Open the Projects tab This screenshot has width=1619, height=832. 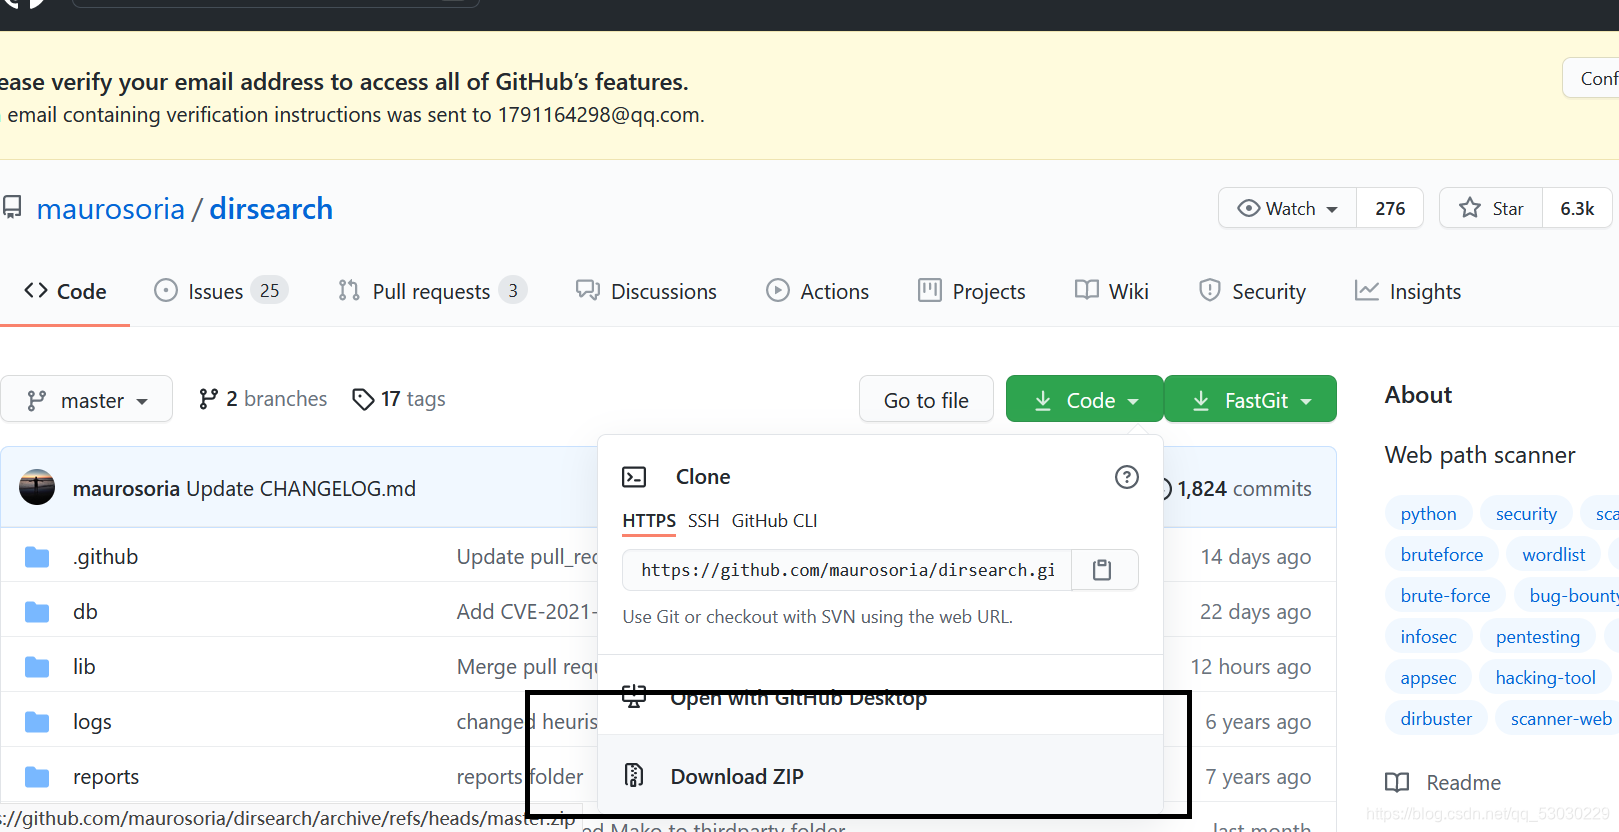[972, 291]
